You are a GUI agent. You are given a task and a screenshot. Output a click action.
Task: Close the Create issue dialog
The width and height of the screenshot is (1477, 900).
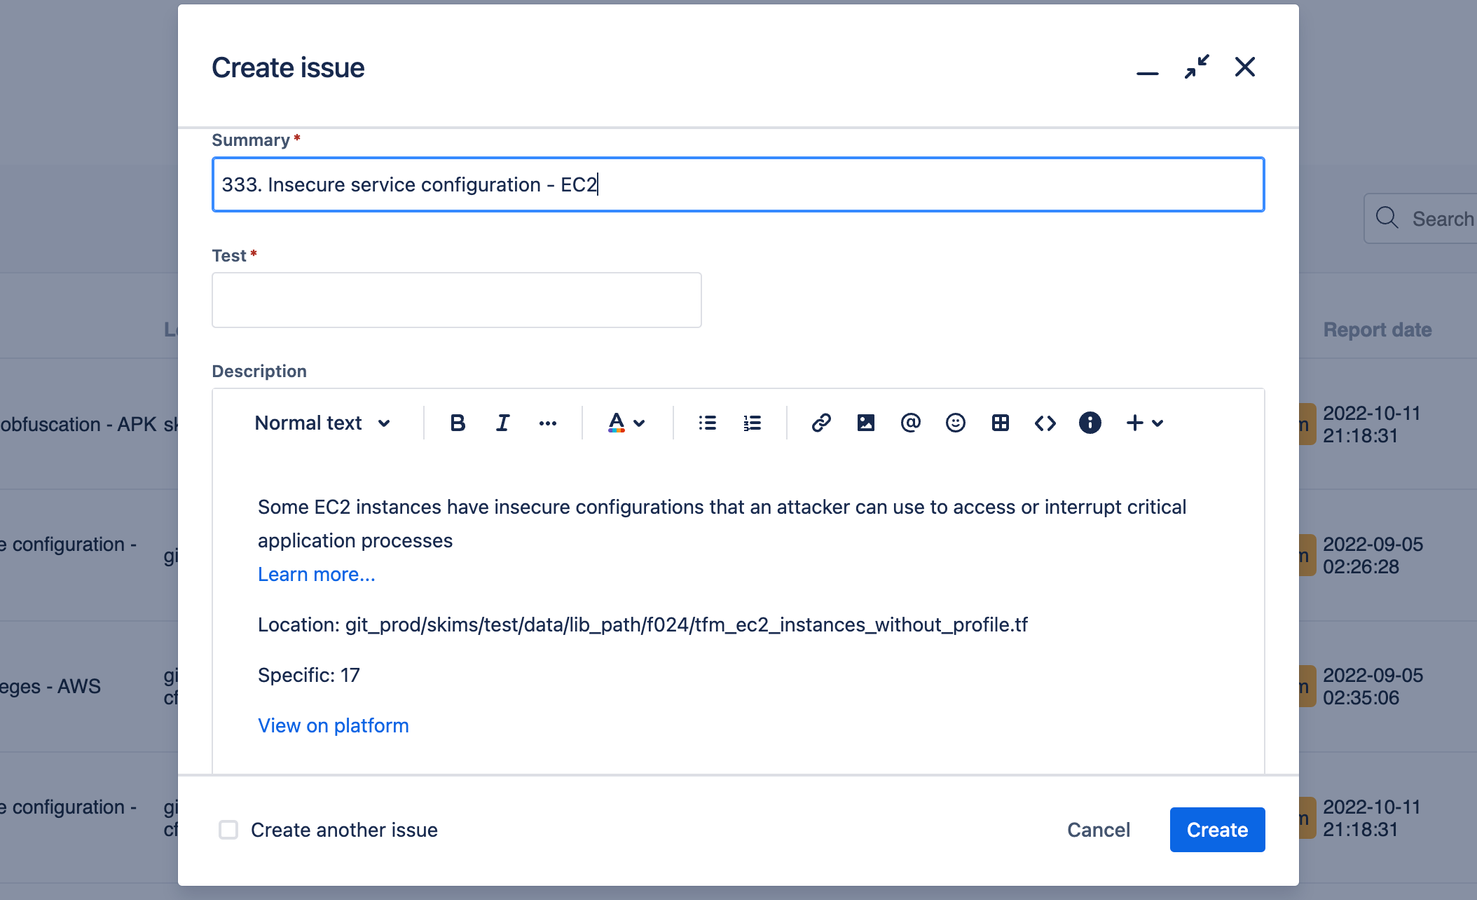click(1245, 67)
